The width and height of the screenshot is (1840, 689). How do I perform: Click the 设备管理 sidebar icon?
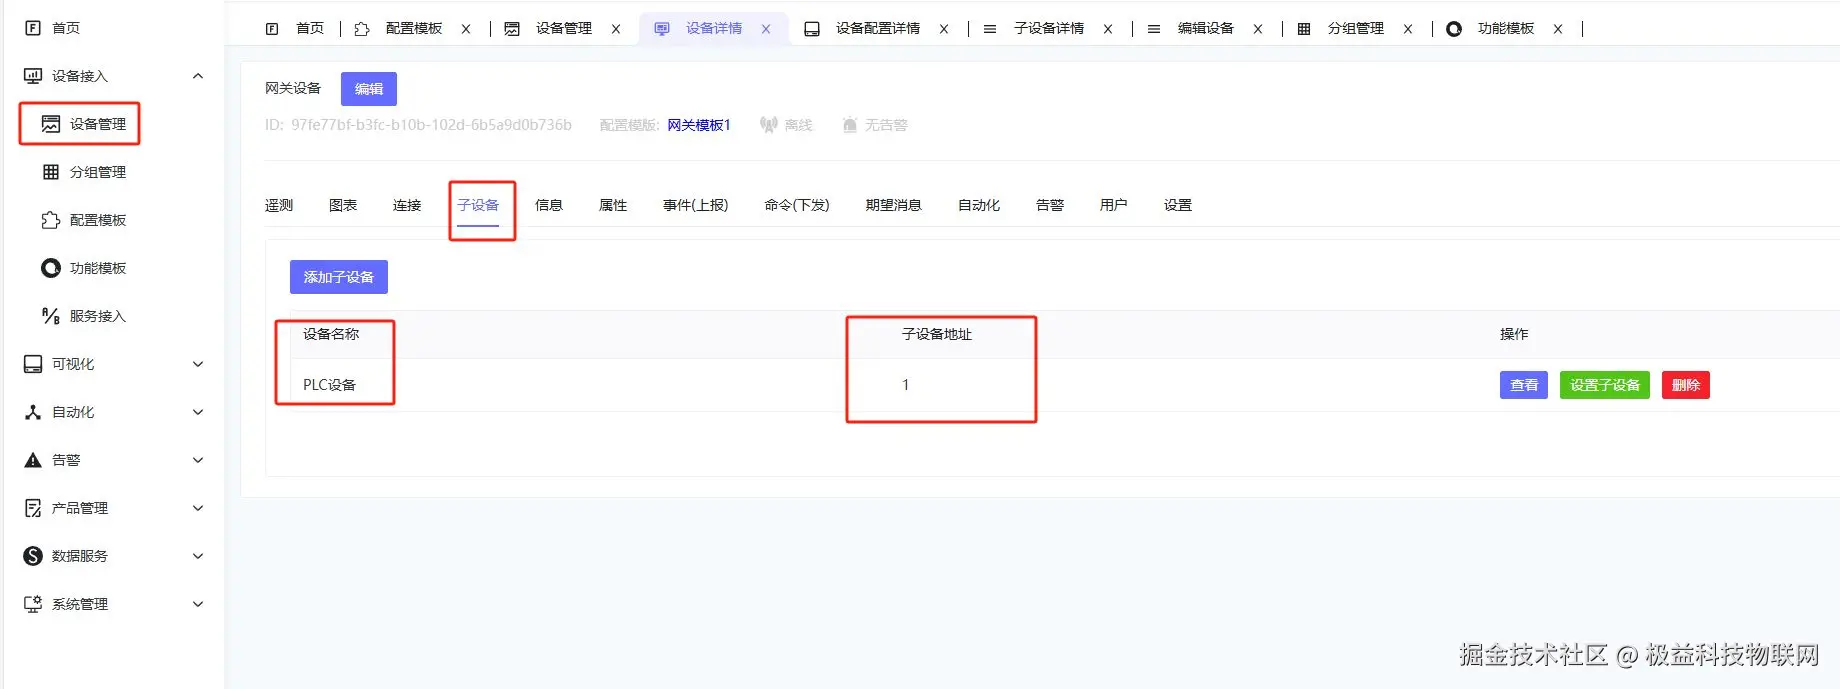tap(51, 124)
